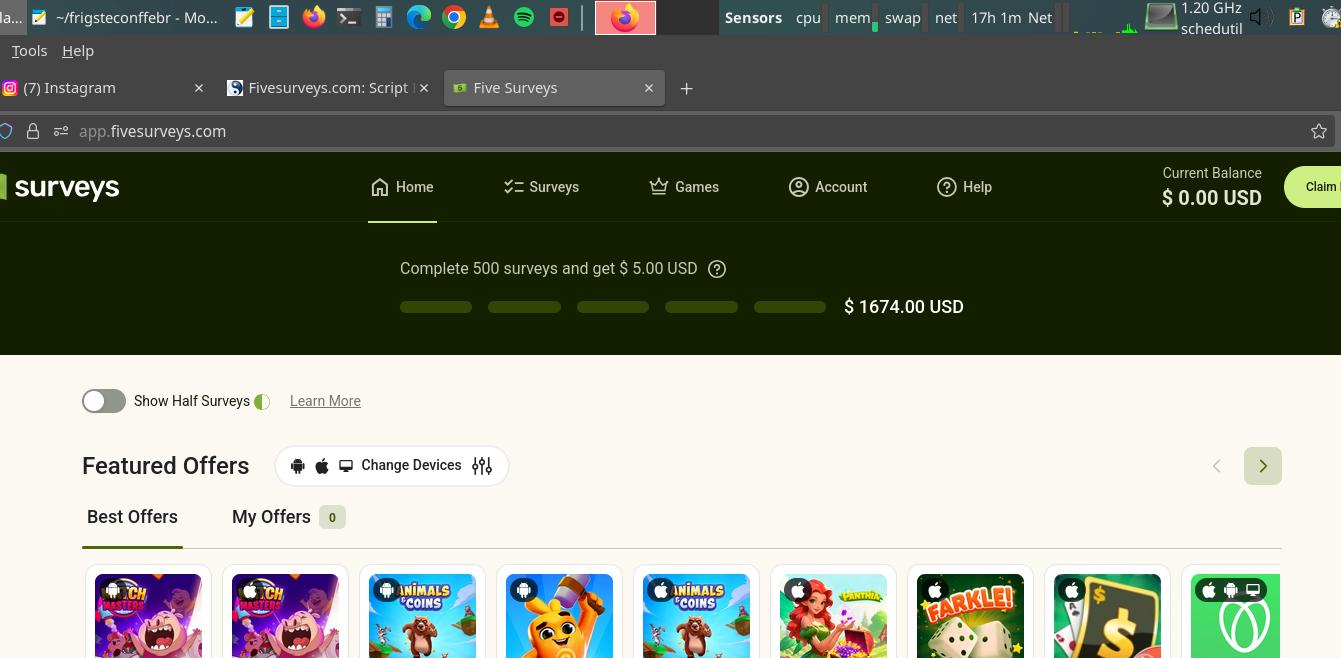Open the browser Help menu
1341x658 pixels.
(77, 51)
